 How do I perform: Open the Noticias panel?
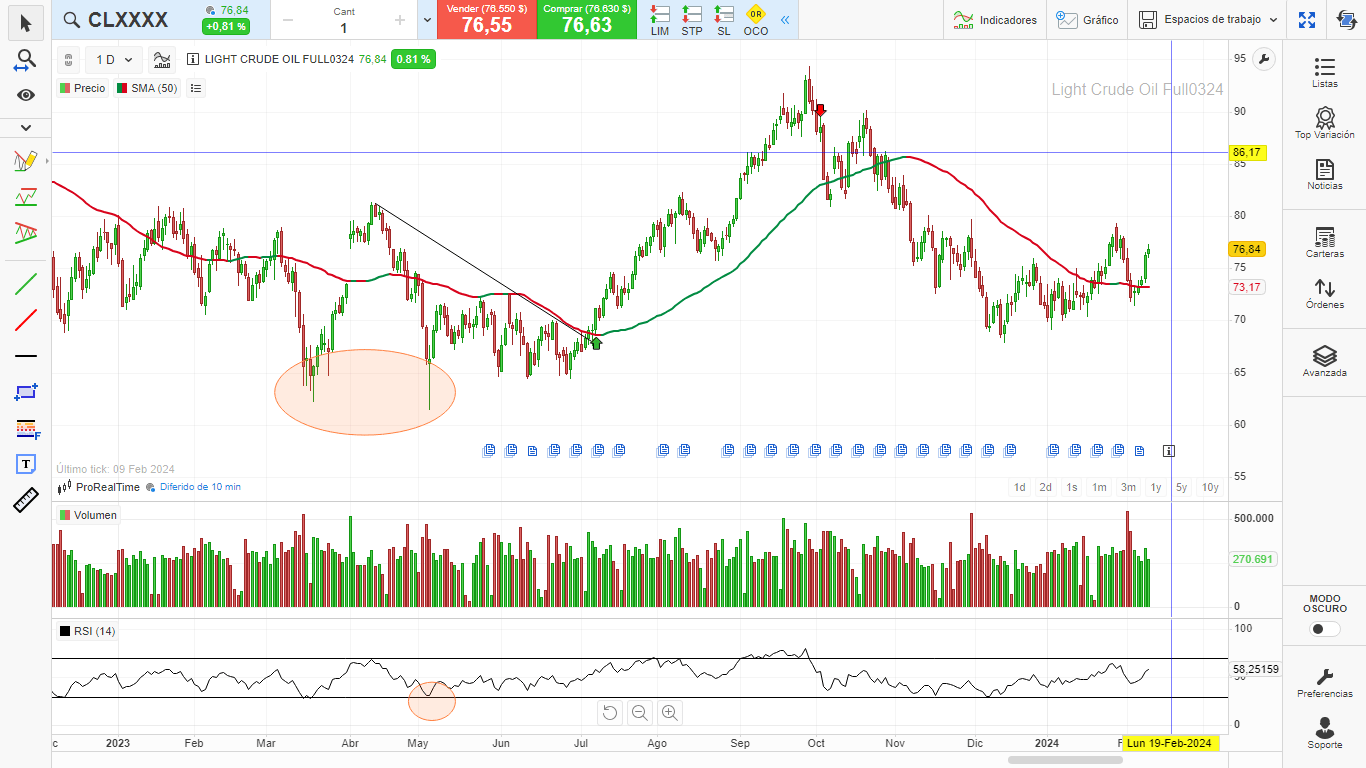1325,175
